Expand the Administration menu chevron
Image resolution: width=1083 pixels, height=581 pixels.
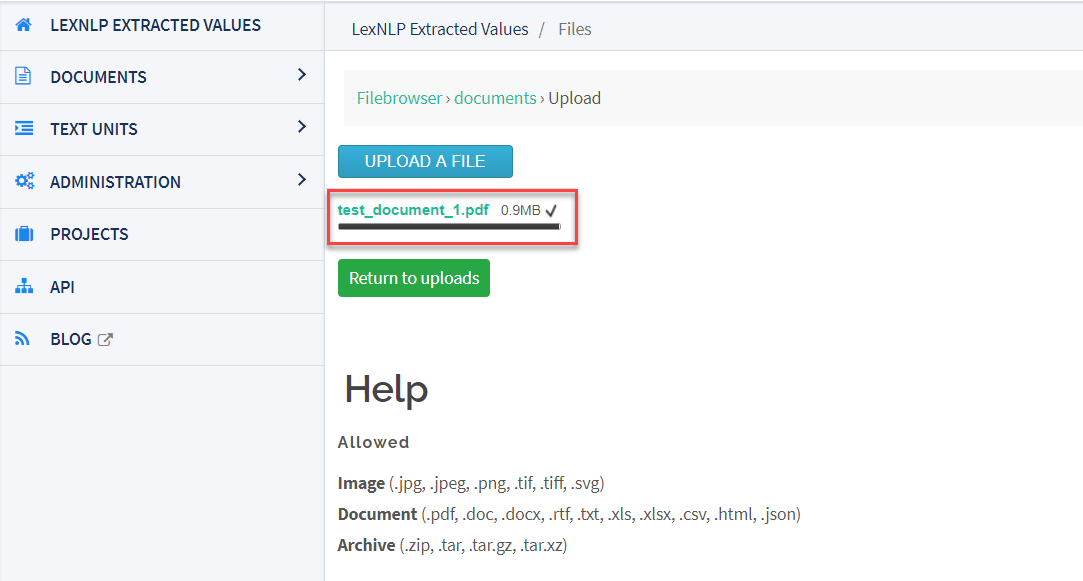(301, 180)
